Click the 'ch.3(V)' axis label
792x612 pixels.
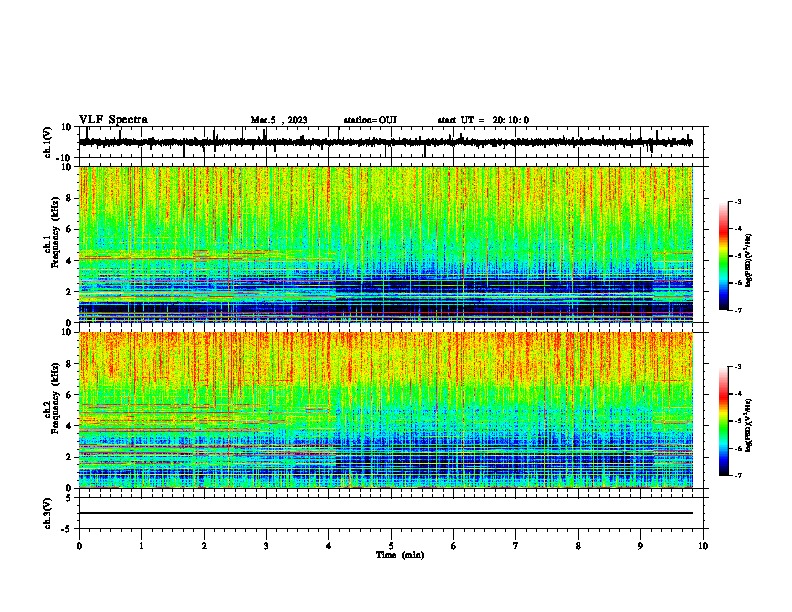click(x=48, y=513)
